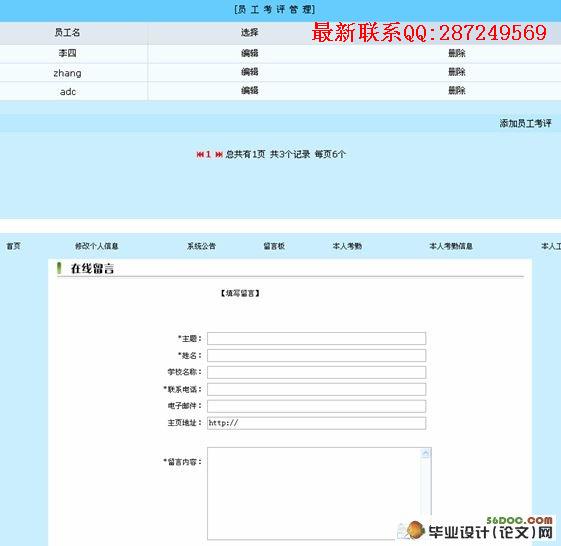Screen dimensions: 561x546
Task: Click the 员工名 column header
Action: 67,33
